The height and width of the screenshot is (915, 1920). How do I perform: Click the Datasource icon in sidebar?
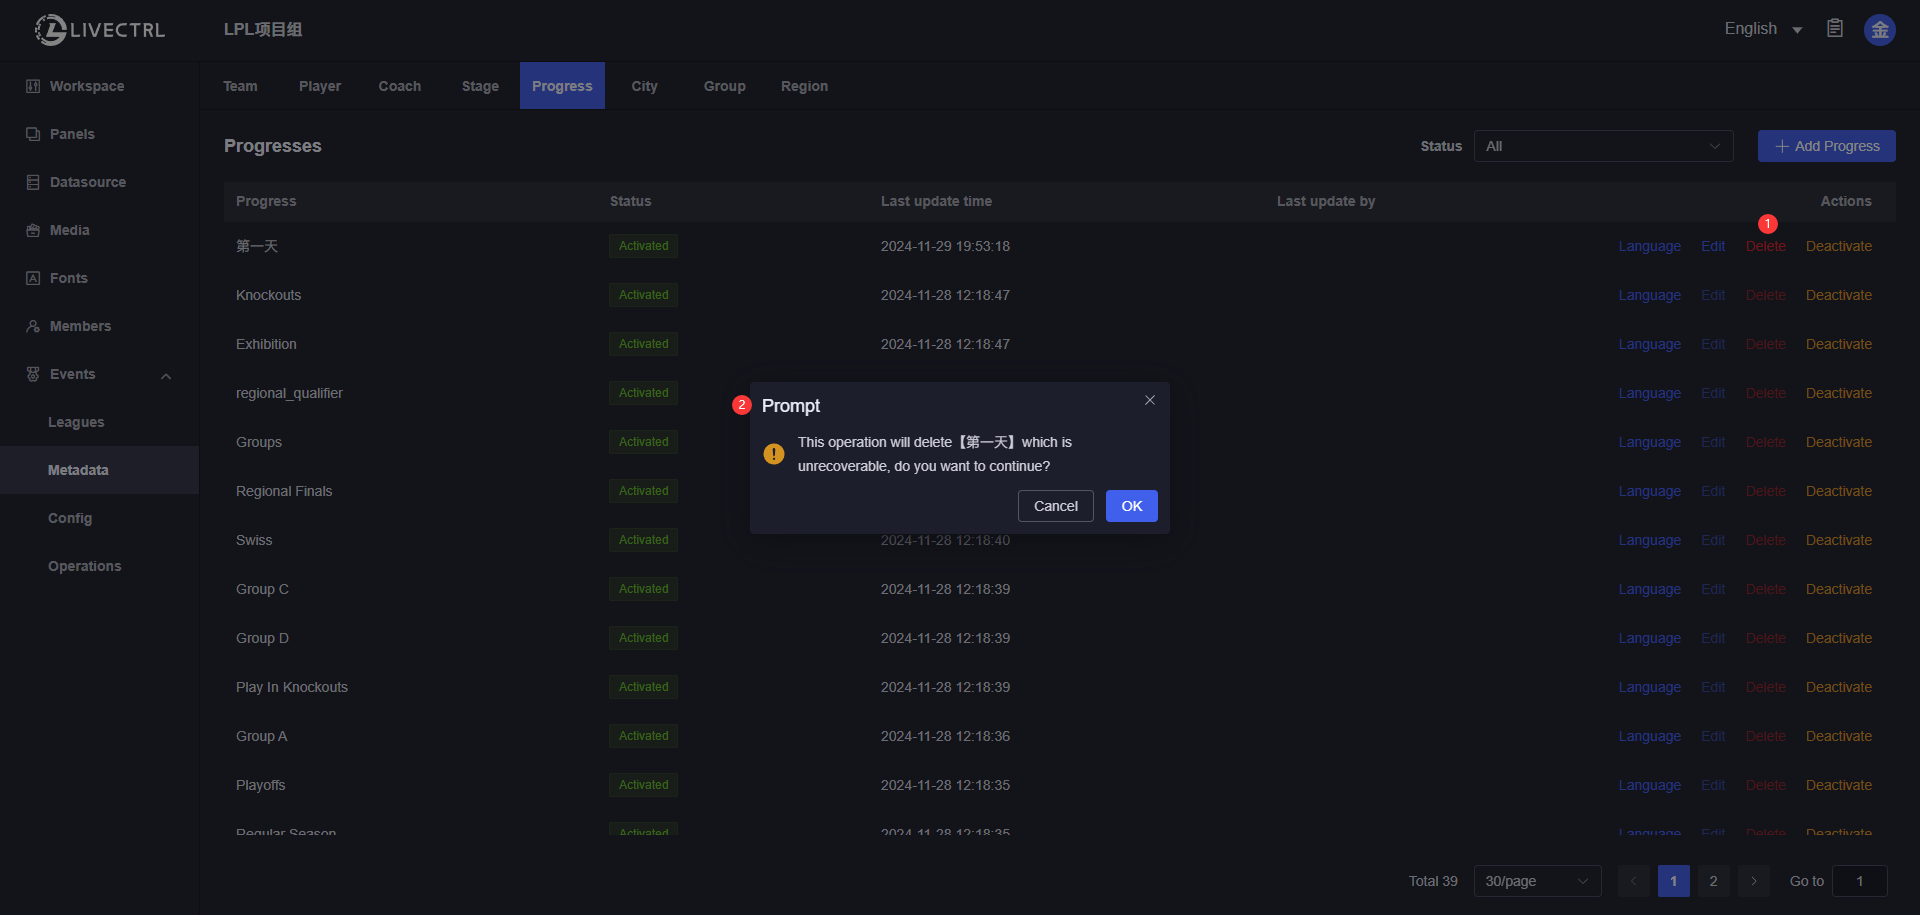pyautogui.click(x=33, y=182)
